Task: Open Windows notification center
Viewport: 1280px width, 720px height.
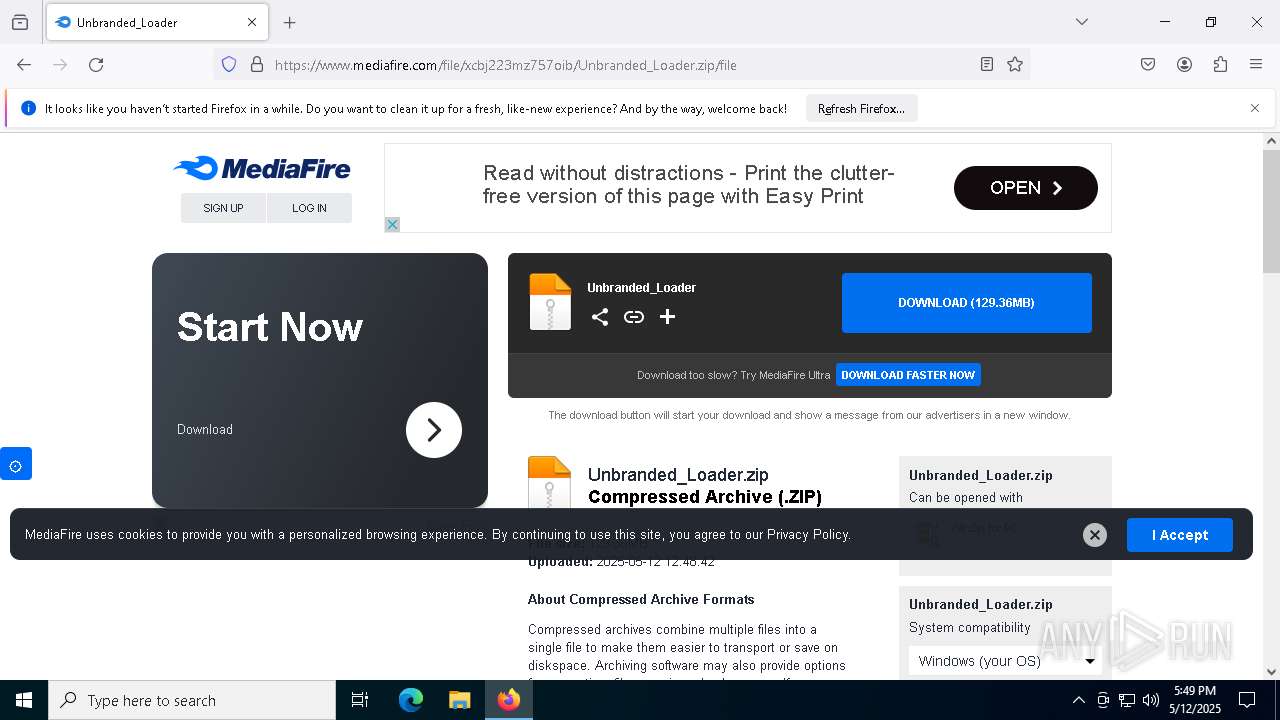Action: tap(1247, 700)
